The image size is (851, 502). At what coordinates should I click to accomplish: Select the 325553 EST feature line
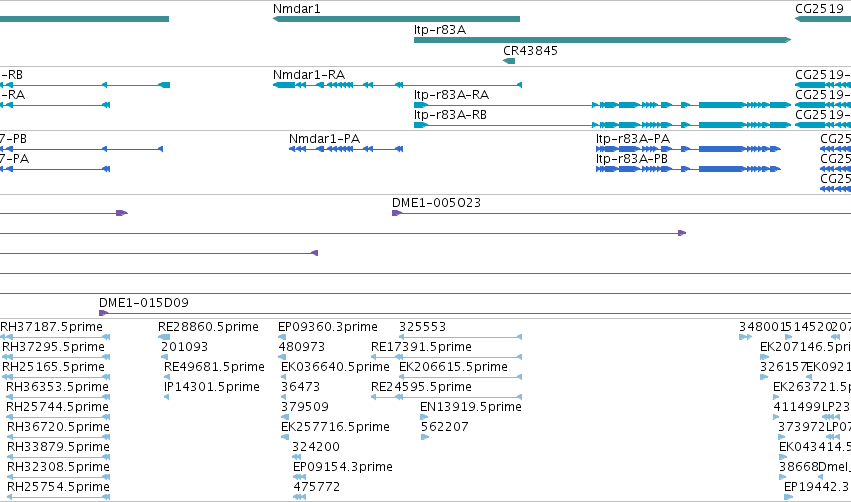click(460, 337)
